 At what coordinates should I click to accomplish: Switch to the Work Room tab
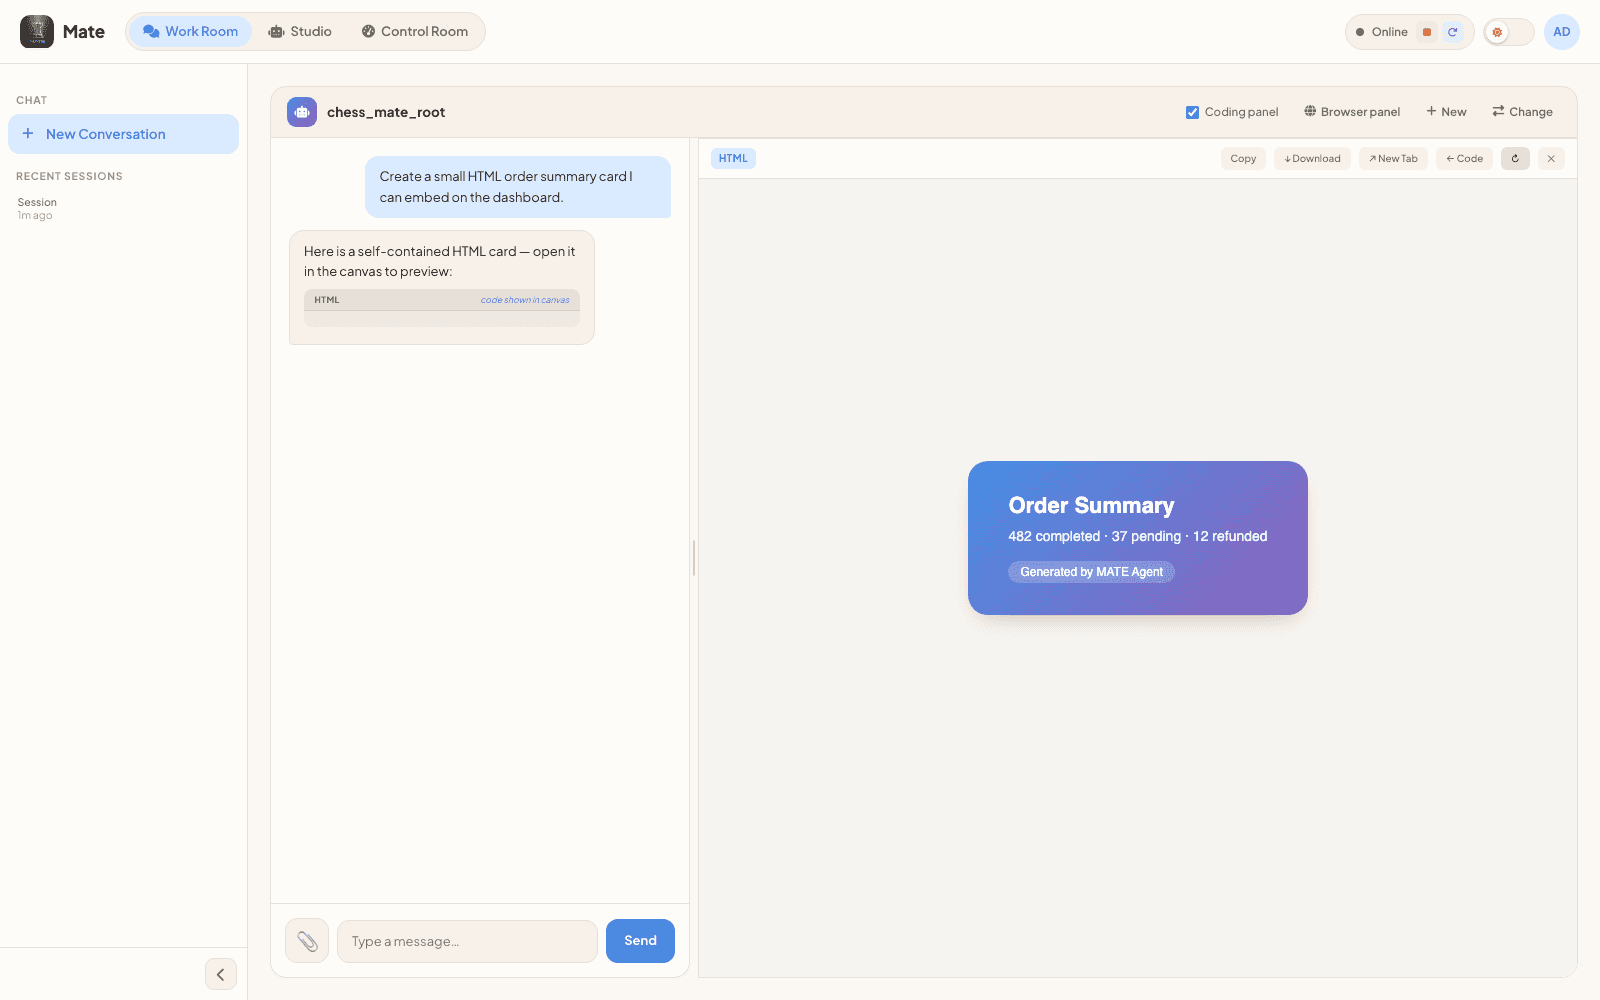click(190, 32)
